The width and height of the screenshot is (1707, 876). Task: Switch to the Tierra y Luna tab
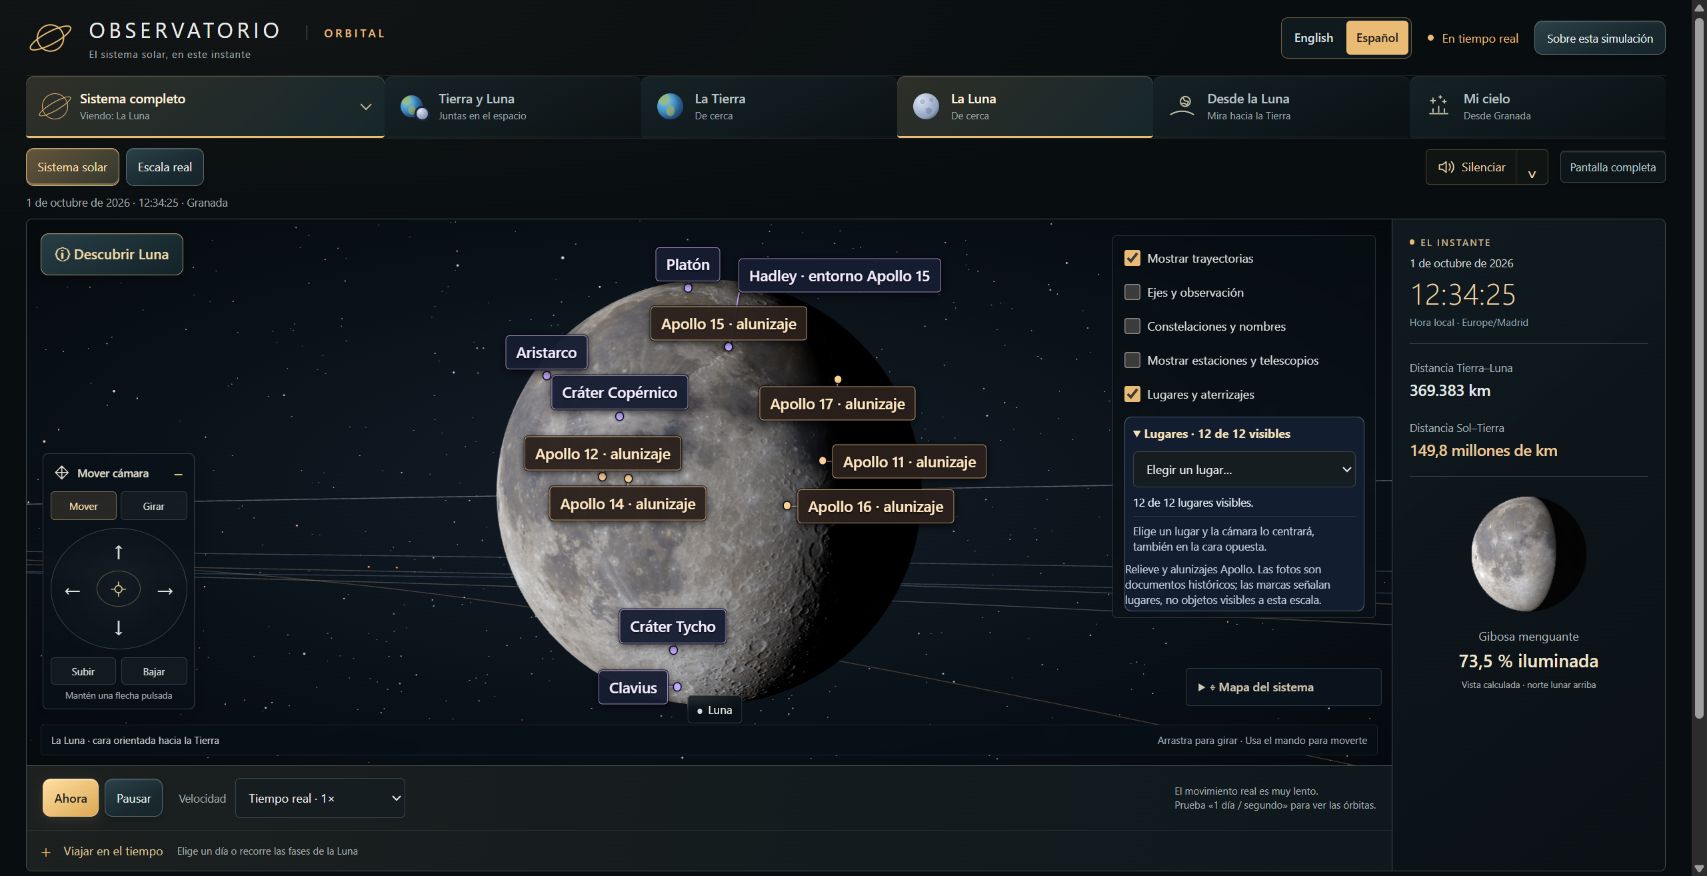click(x=513, y=106)
